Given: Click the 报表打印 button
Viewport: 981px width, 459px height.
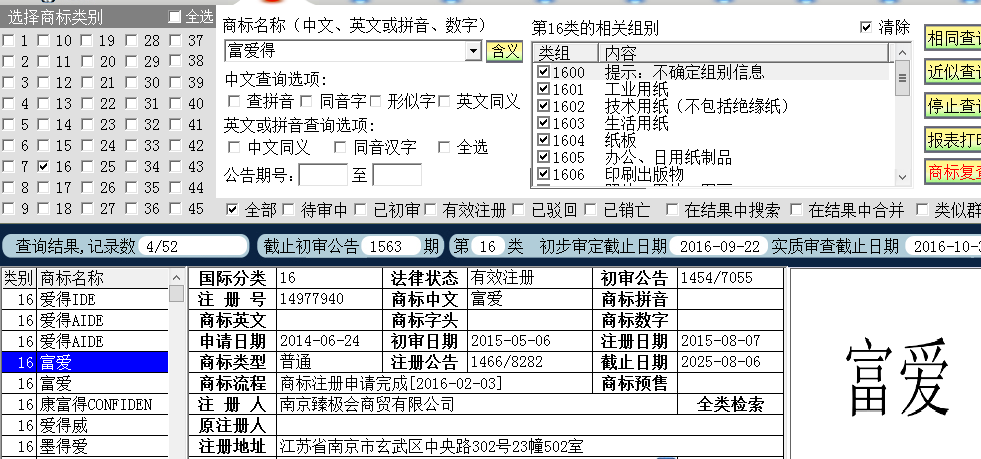Looking at the screenshot, I should tap(953, 139).
